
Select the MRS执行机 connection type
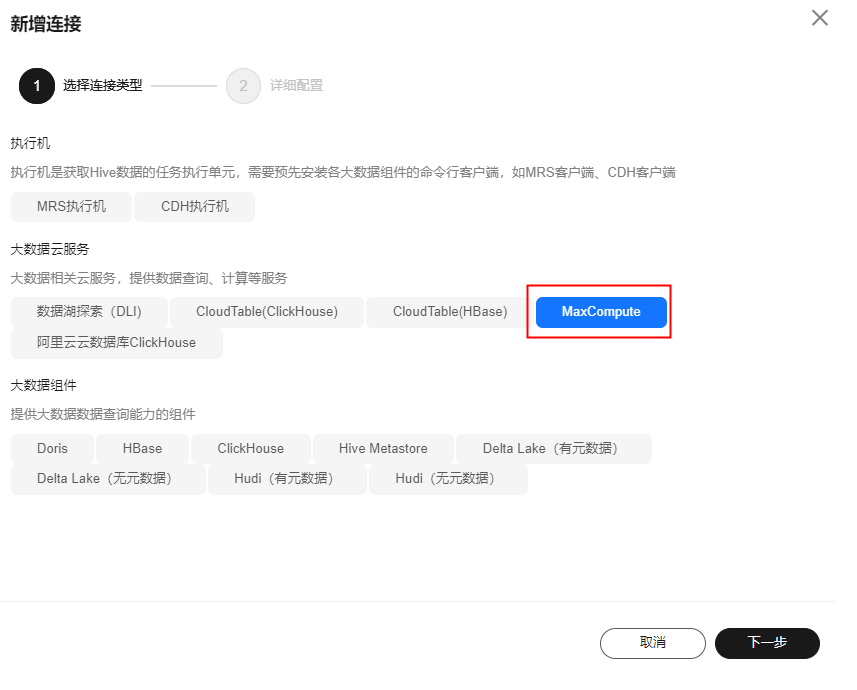pos(71,207)
